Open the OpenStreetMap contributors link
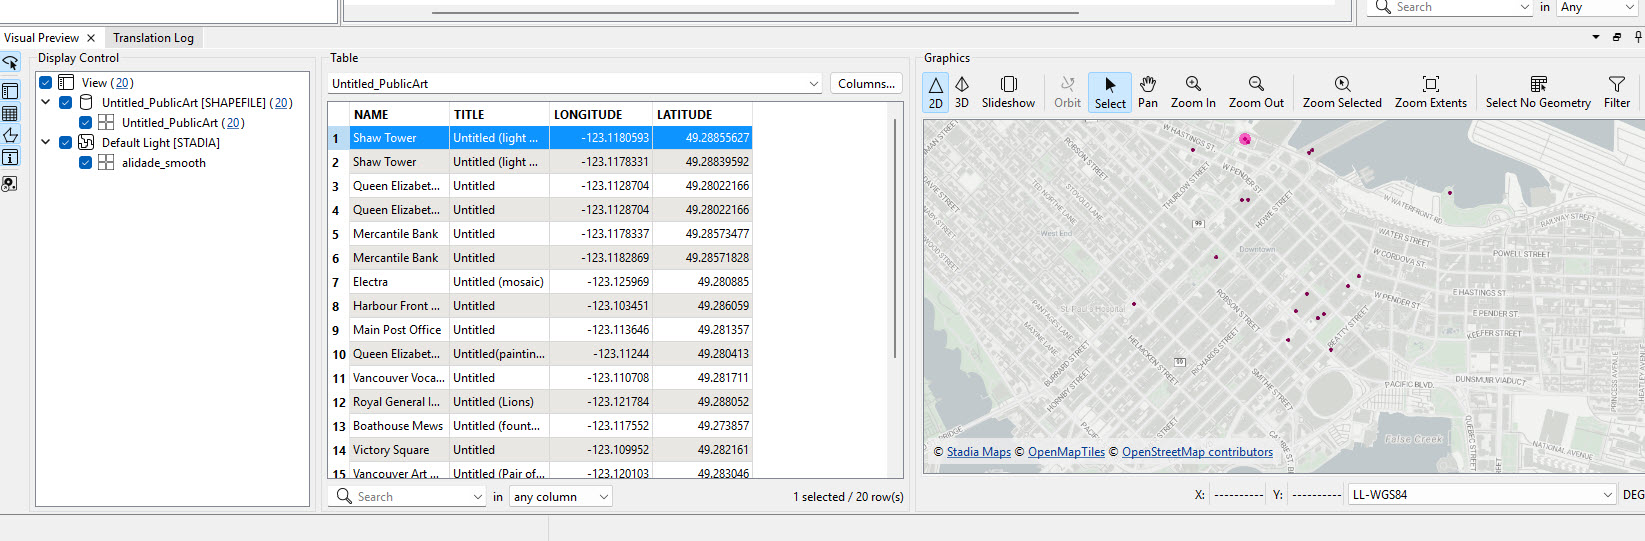 1197,452
